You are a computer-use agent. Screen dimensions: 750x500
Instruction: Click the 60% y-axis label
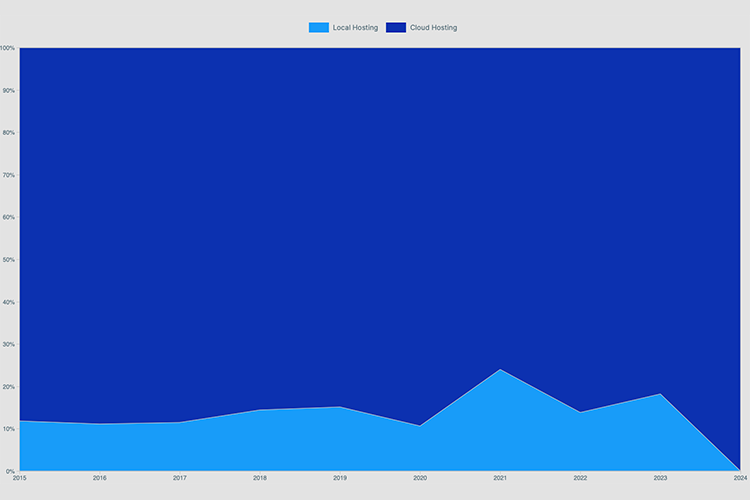[x=9, y=217]
